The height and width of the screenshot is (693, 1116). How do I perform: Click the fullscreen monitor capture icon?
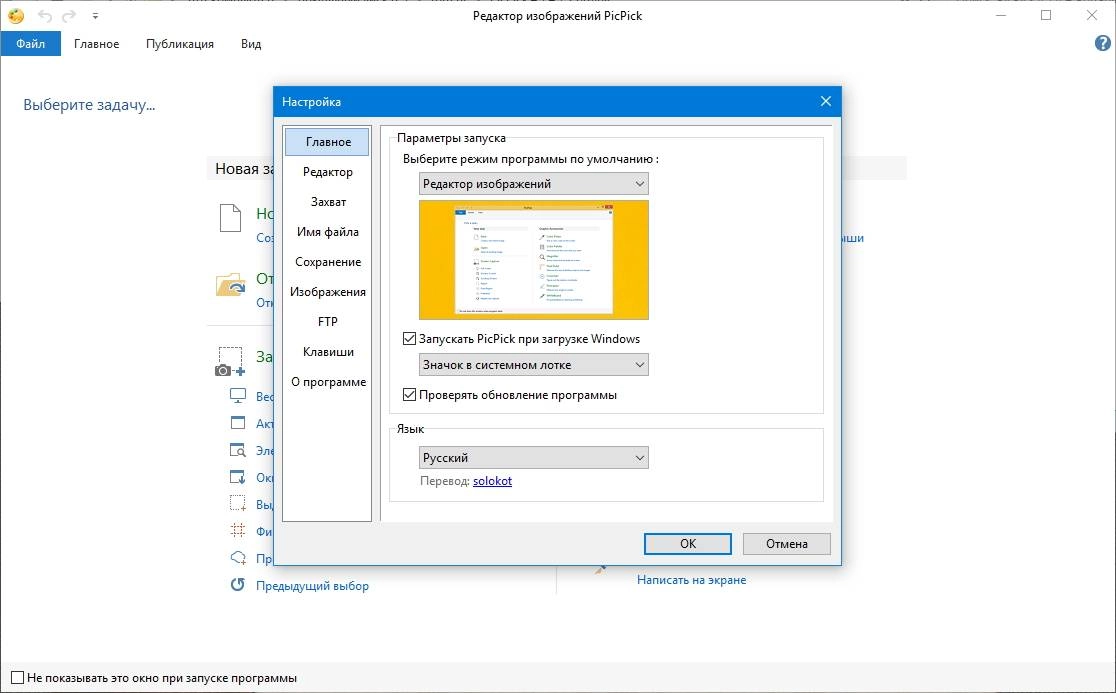tap(238, 396)
